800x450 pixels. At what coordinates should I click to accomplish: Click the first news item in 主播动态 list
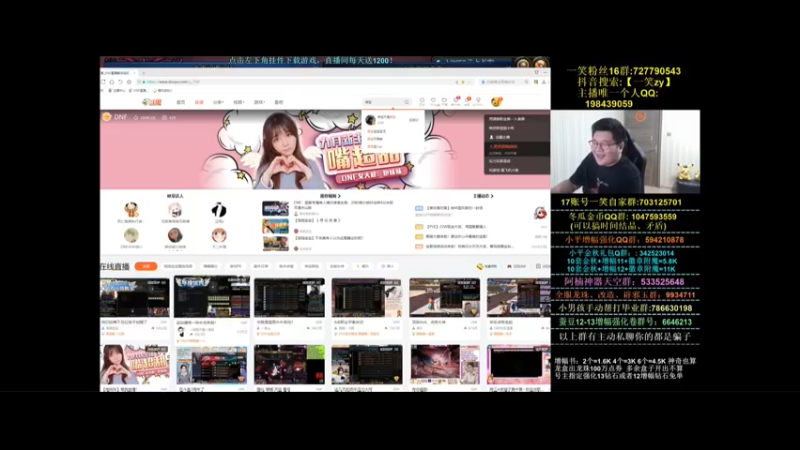(454, 208)
